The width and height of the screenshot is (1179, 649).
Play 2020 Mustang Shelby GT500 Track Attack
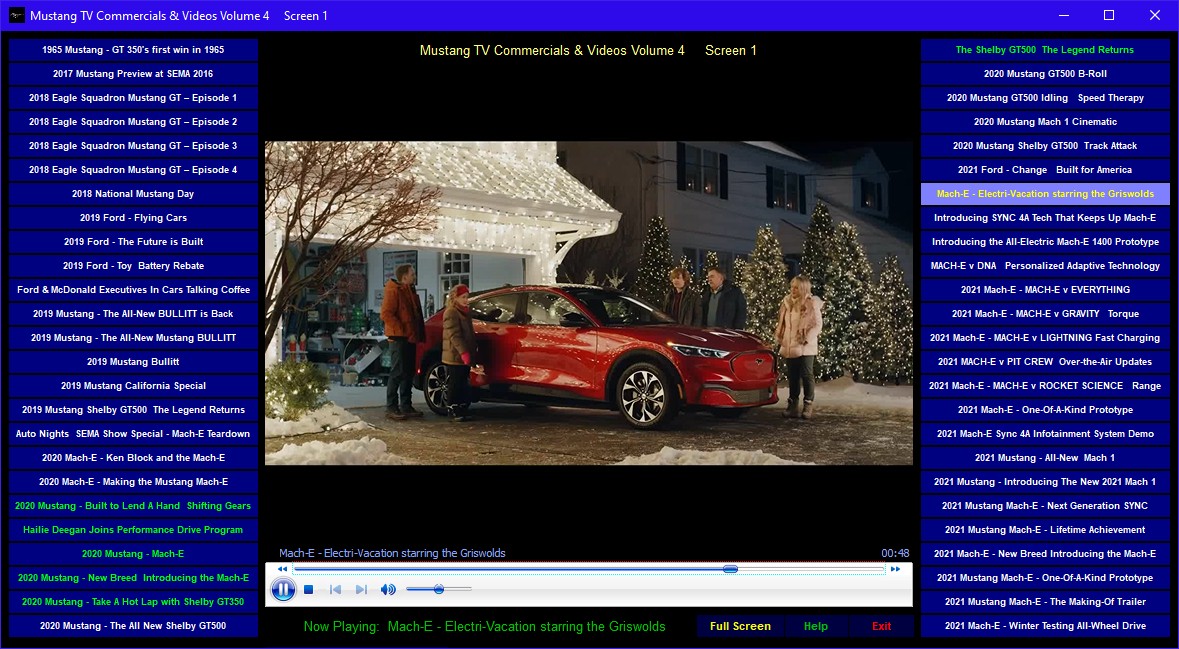coord(1045,146)
